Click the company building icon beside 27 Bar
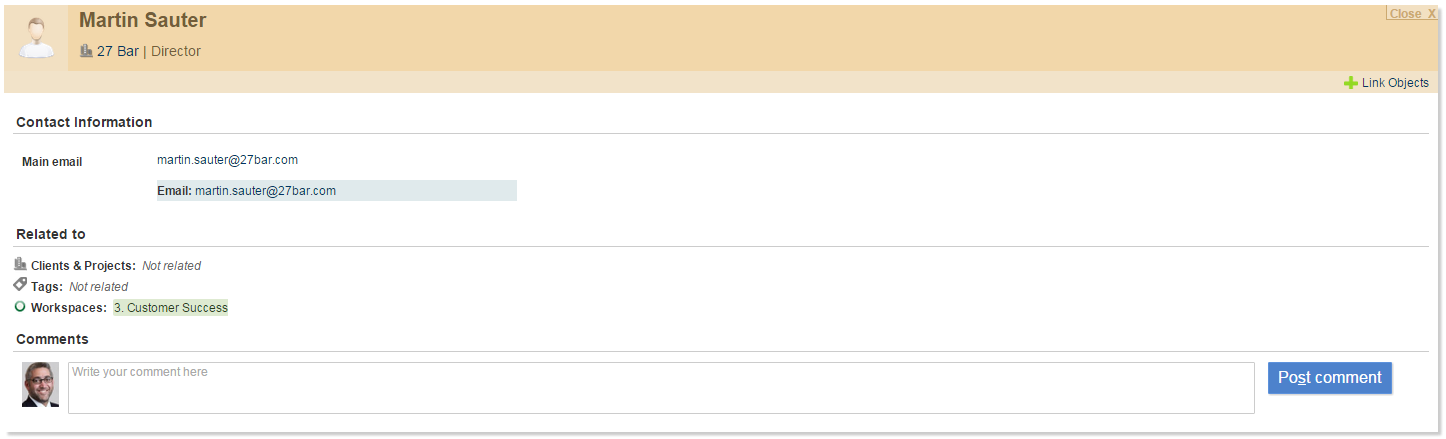 [86, 51]
